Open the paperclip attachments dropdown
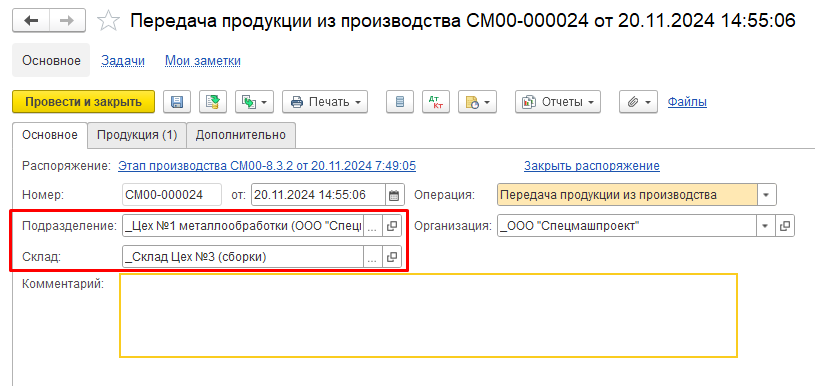The height and width of the screenshot is (386, 815). click(x=638, y=102)
